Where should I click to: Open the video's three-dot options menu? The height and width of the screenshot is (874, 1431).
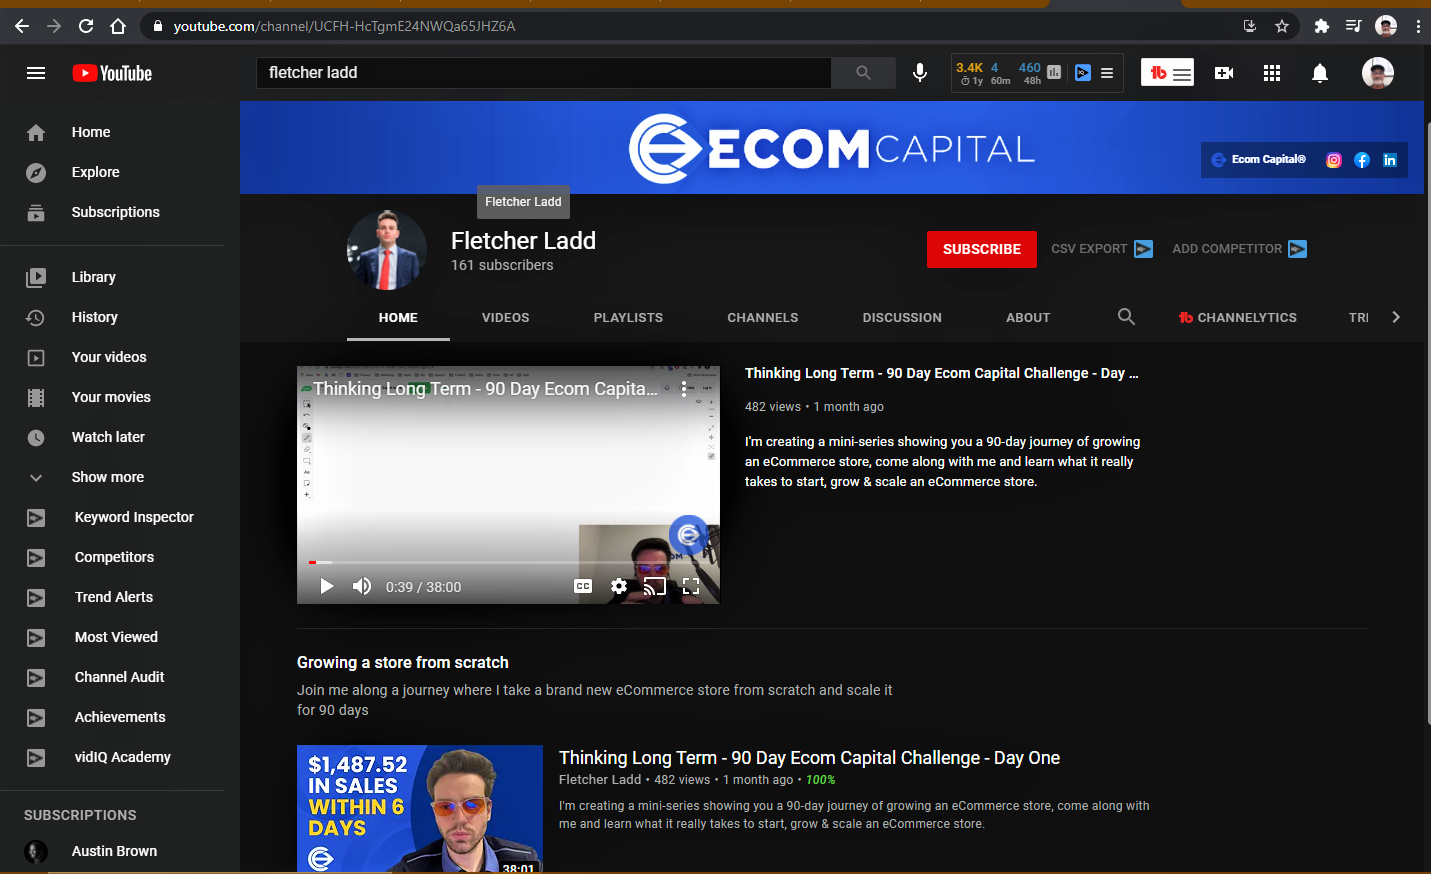(685, 388)
